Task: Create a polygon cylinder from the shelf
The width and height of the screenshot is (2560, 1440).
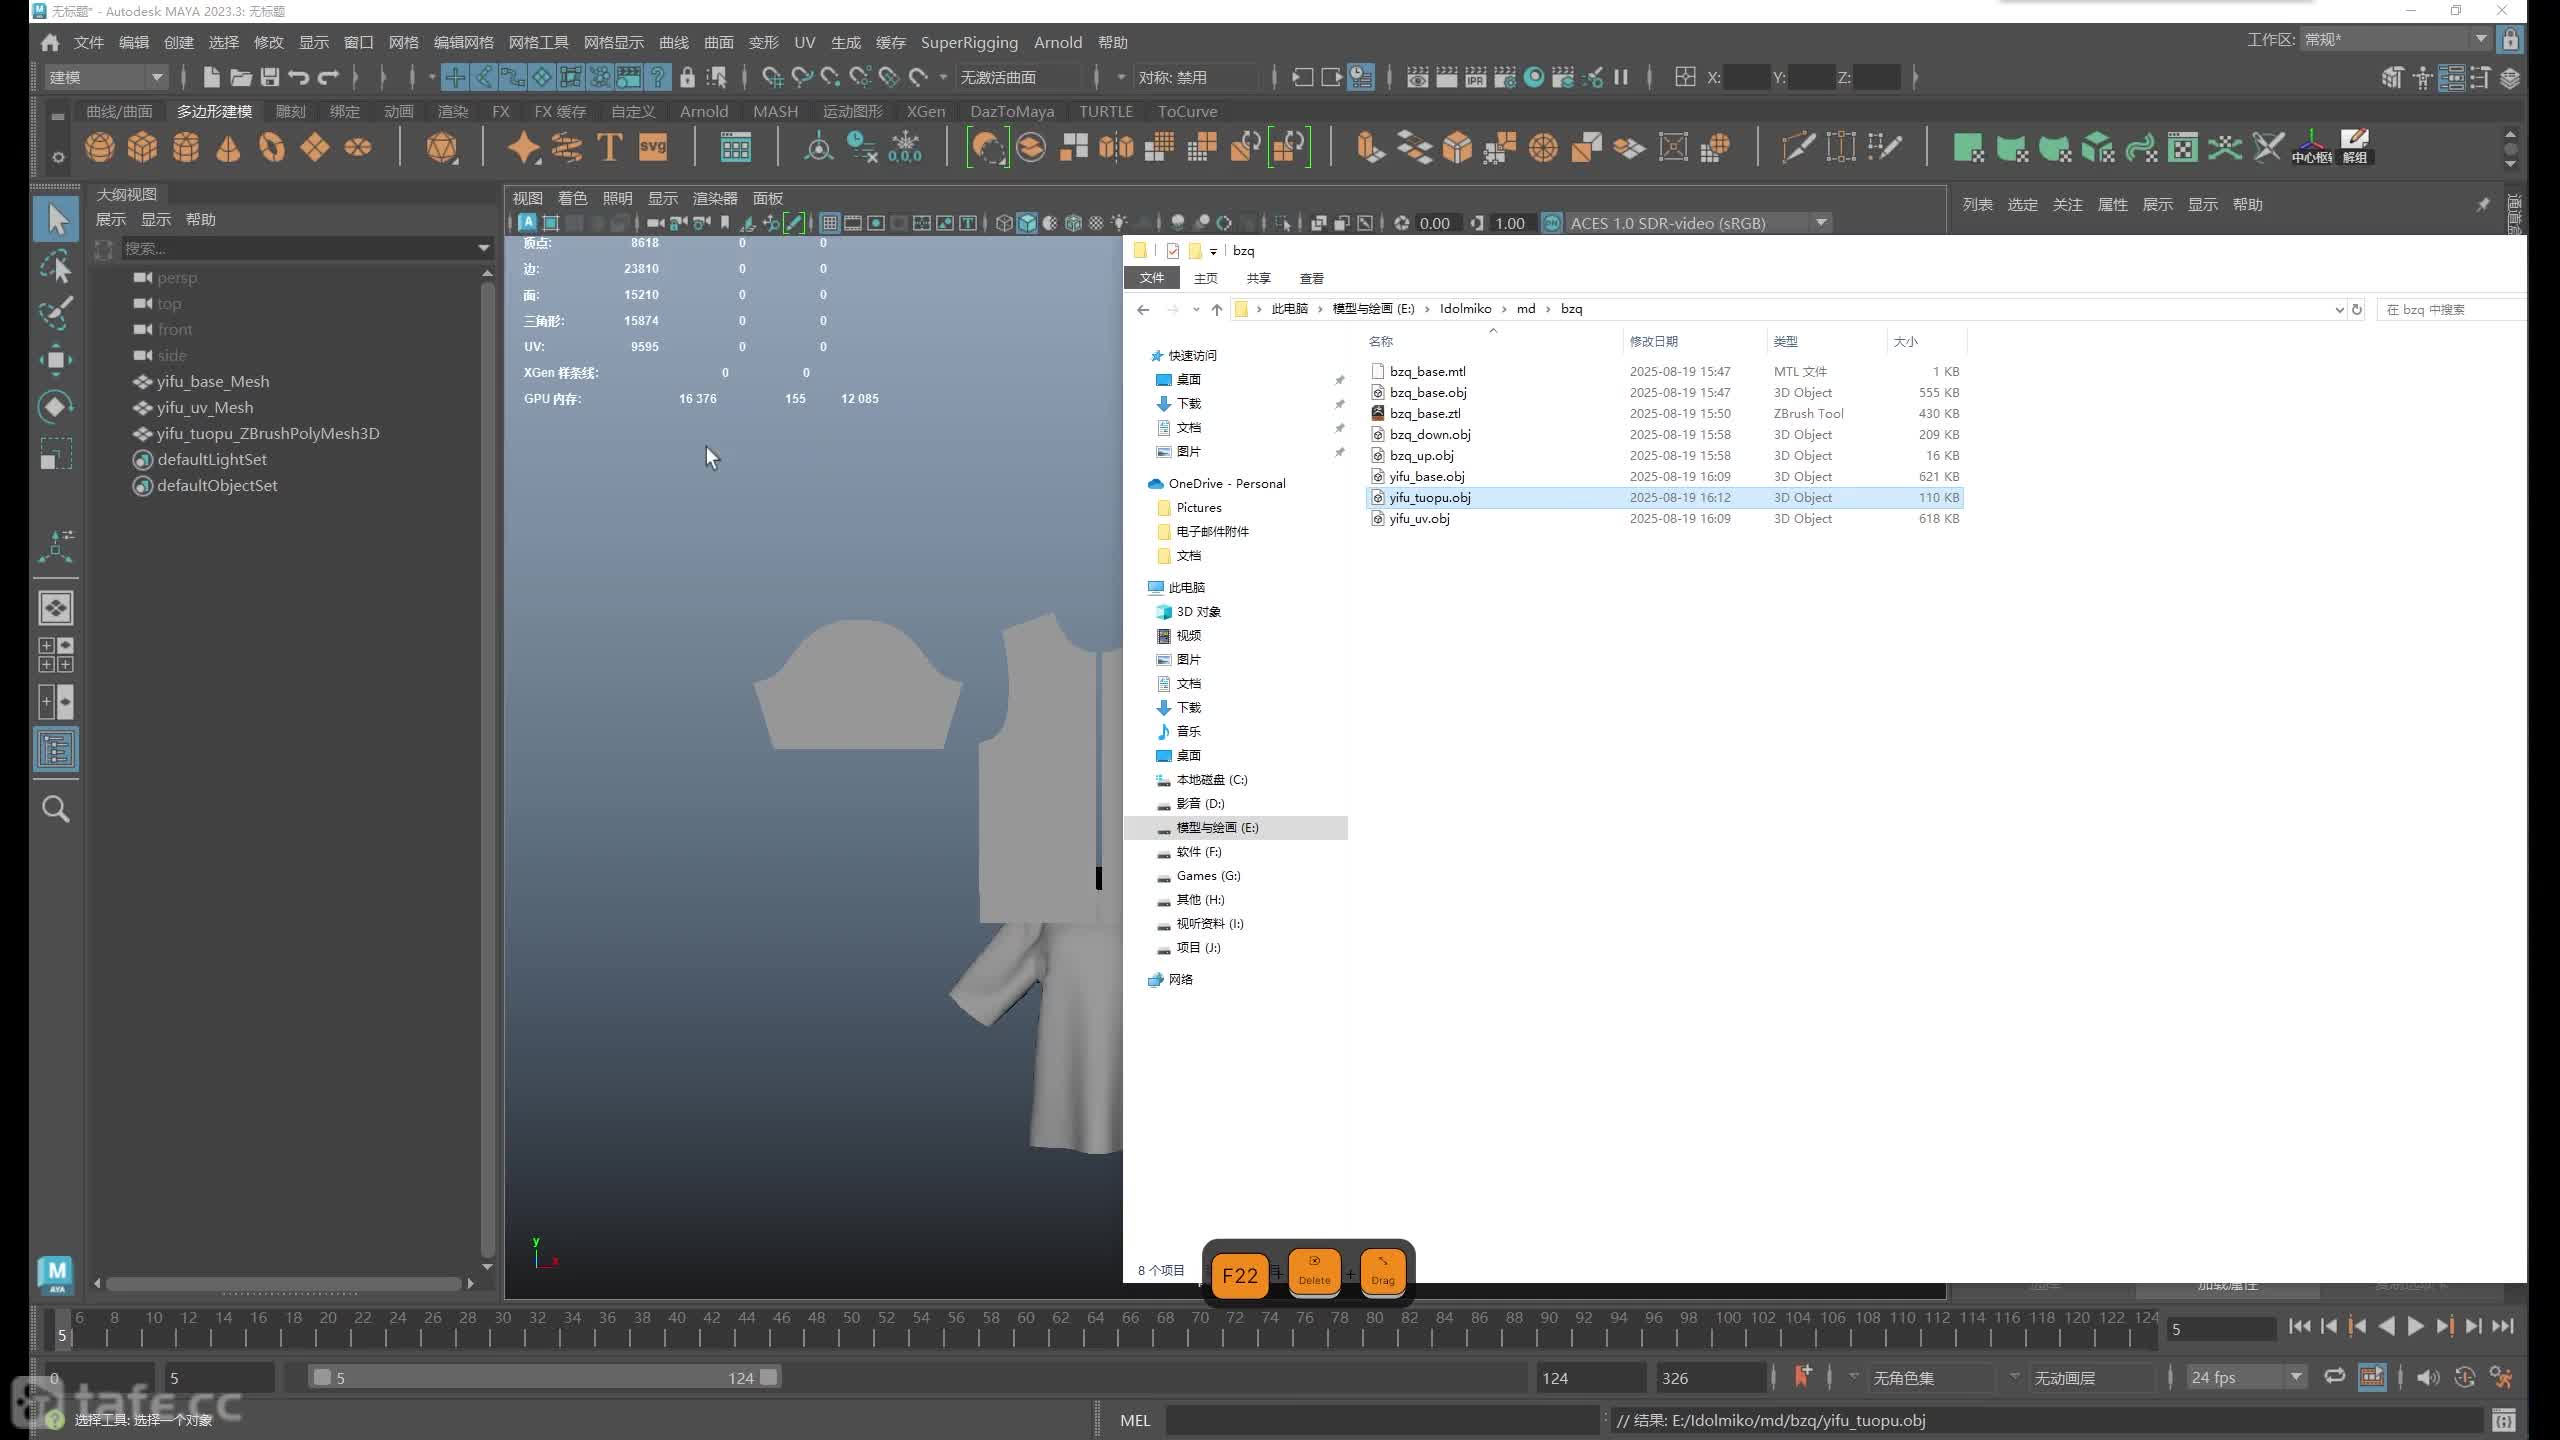Action: (185, 148)
